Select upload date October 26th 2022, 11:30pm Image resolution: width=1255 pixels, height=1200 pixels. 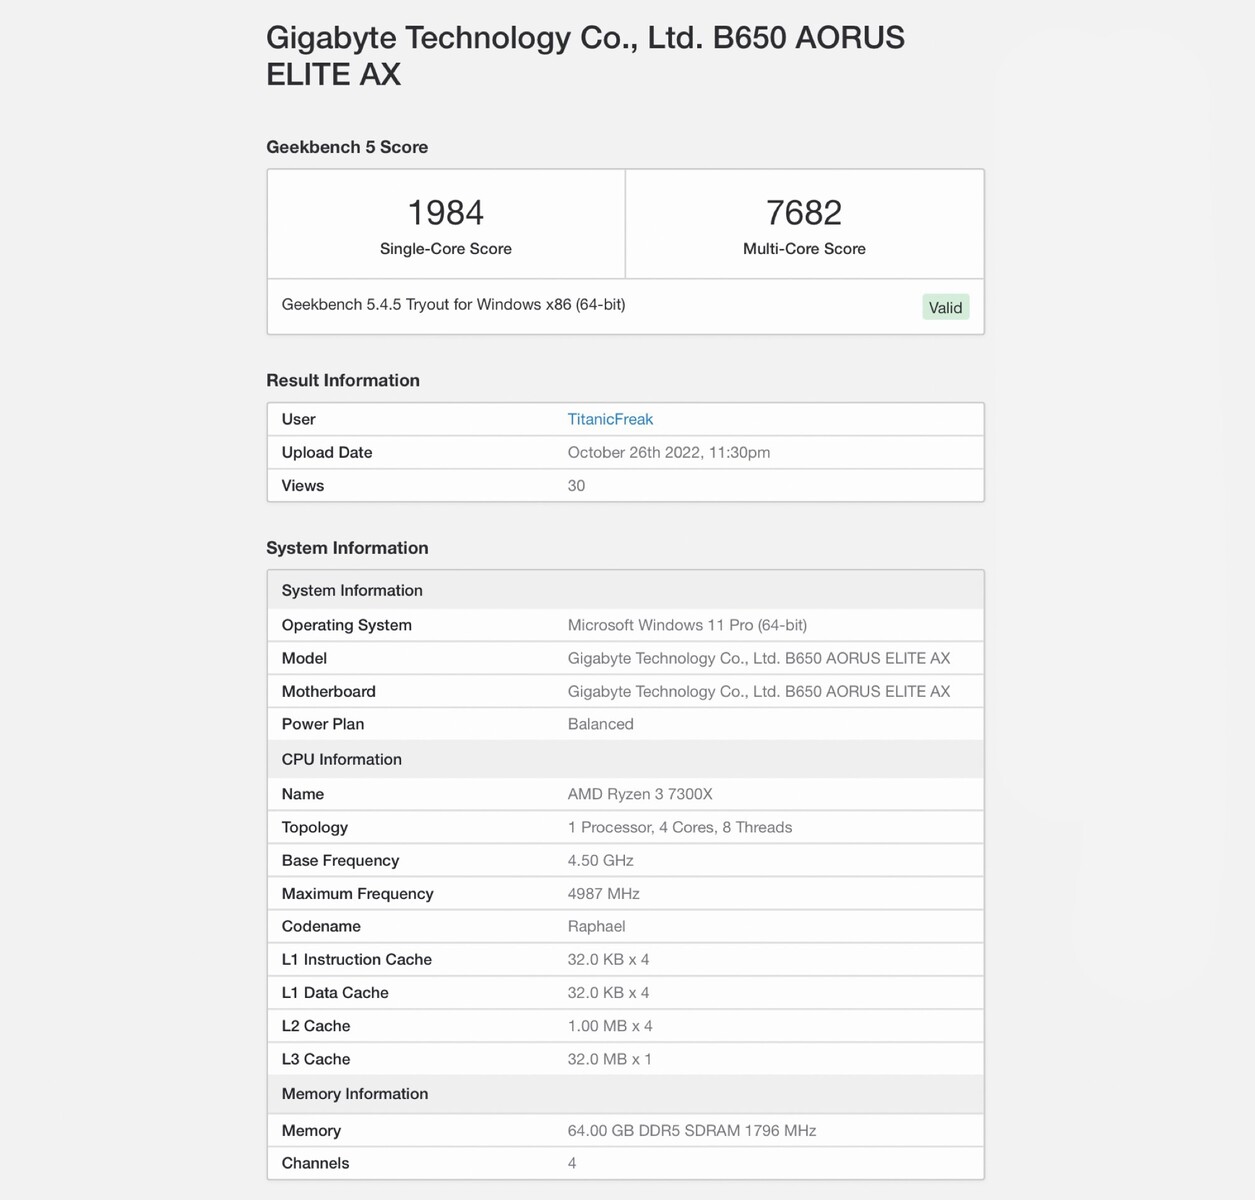coord(669,452)
